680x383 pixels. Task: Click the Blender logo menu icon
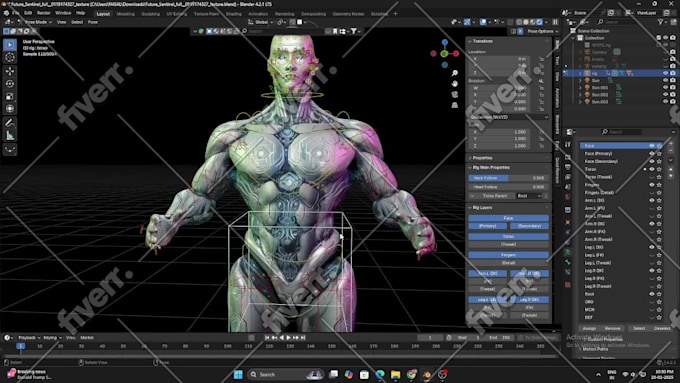point(6,13)
